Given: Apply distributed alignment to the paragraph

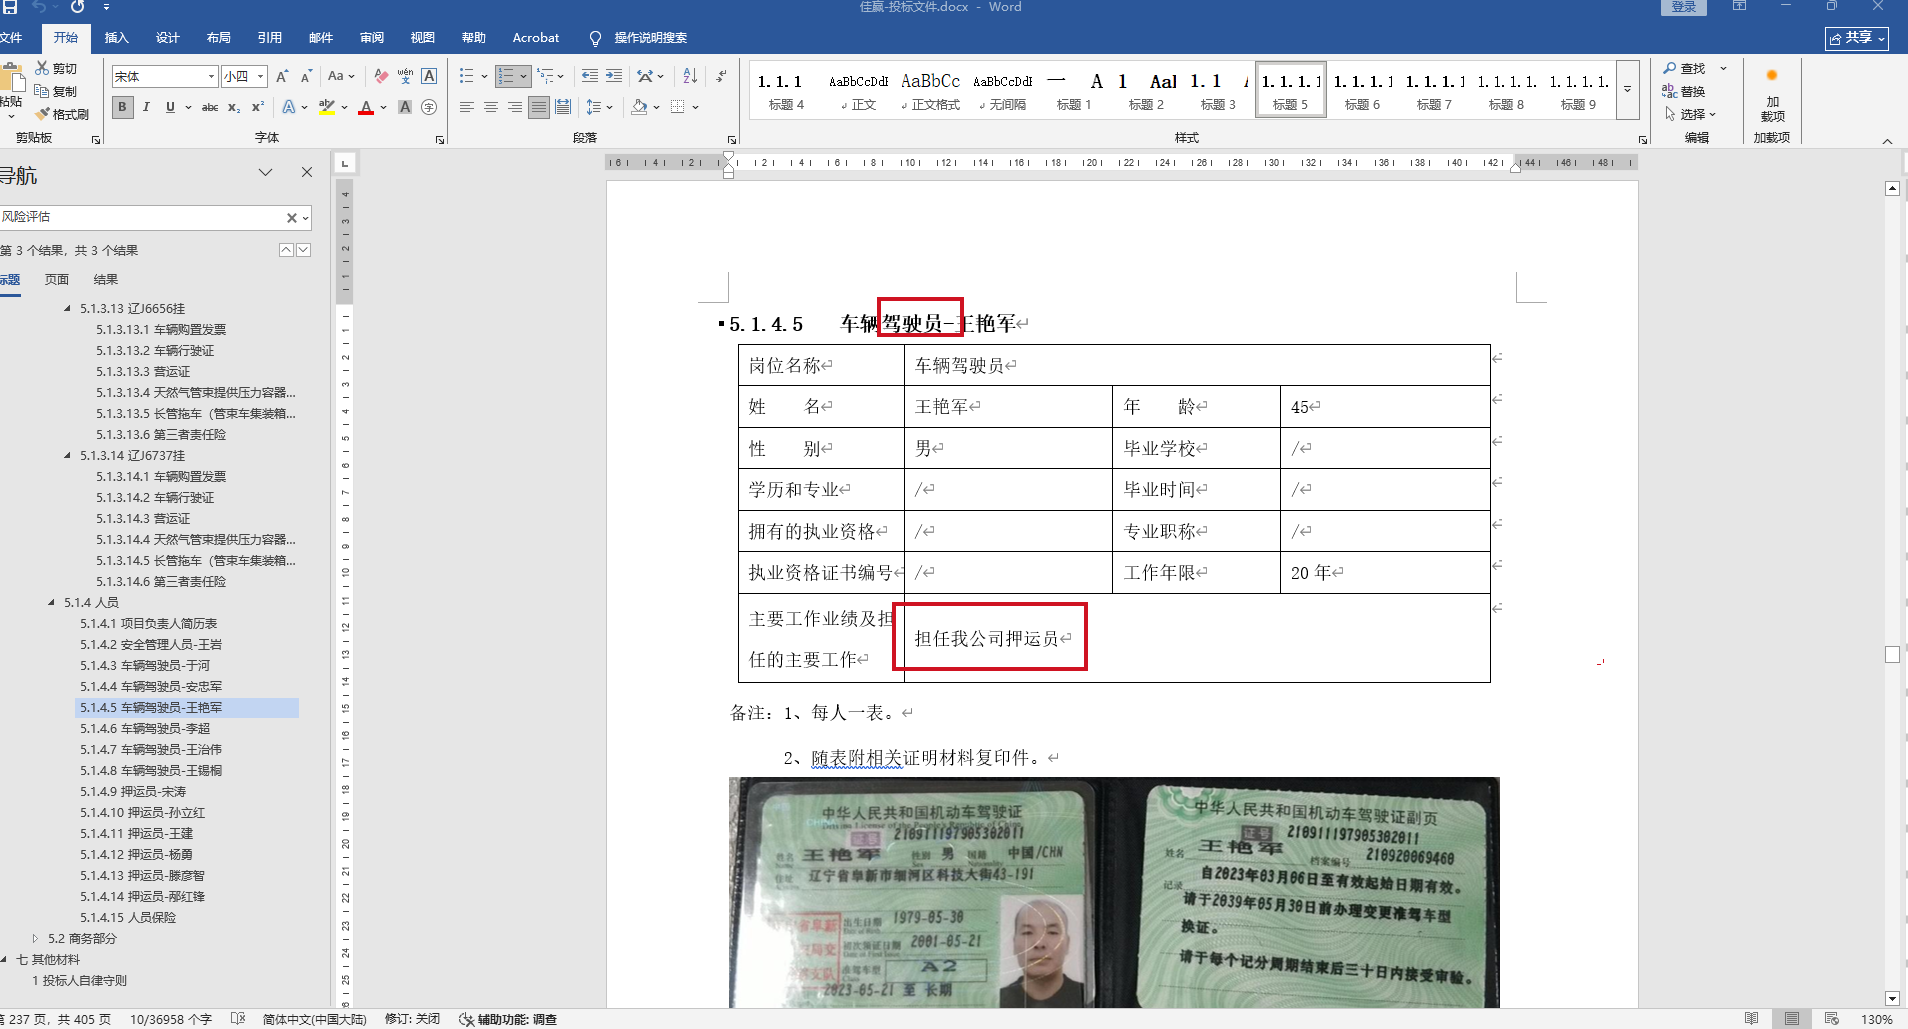Looking at the screenshot, I should pos(563,107).
